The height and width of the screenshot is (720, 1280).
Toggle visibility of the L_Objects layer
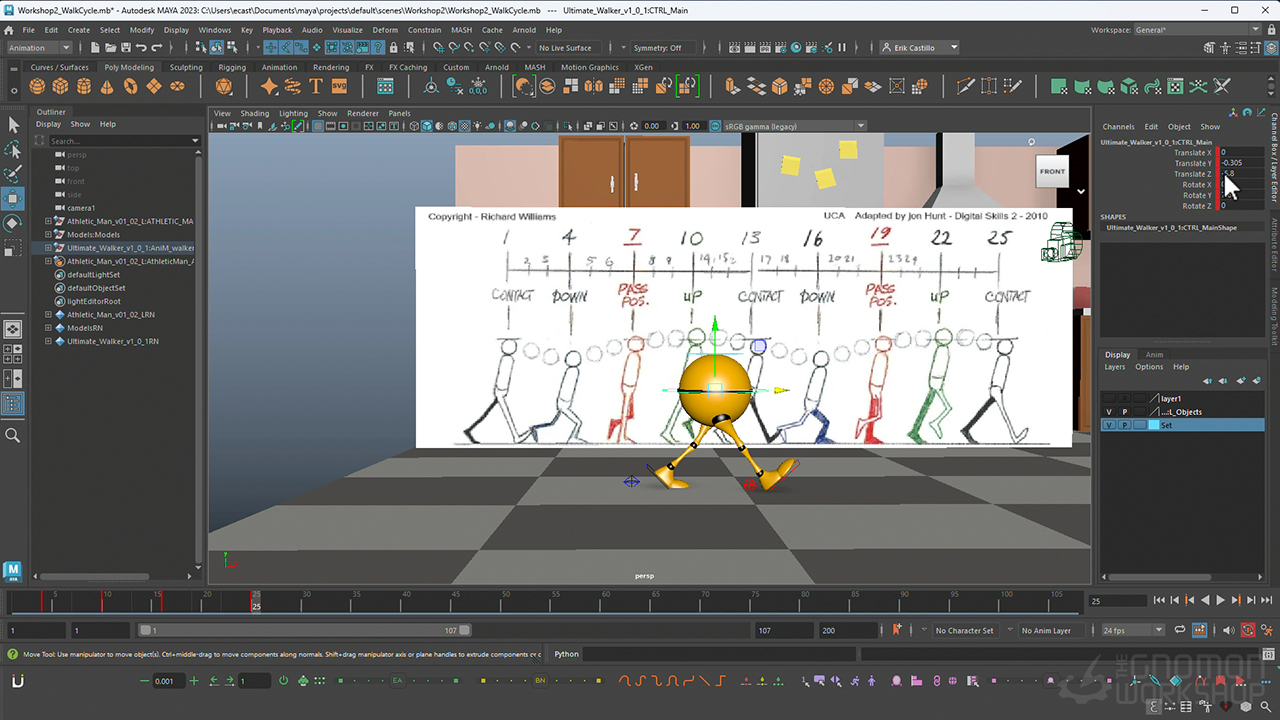(x=1109, y=411)
